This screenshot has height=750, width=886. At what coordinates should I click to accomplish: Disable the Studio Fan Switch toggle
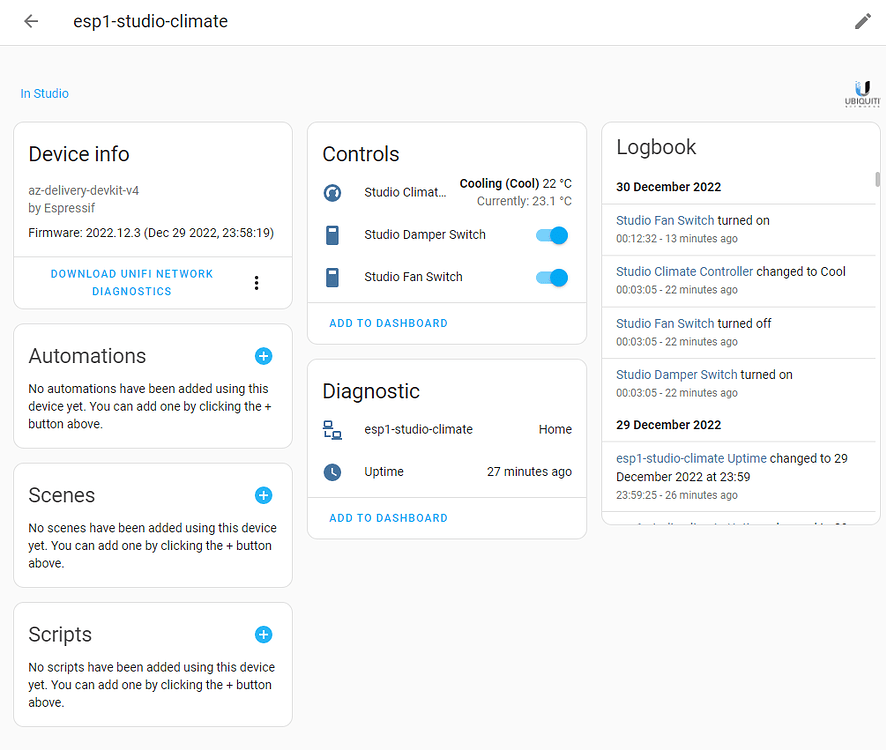[x=550, y=277]
